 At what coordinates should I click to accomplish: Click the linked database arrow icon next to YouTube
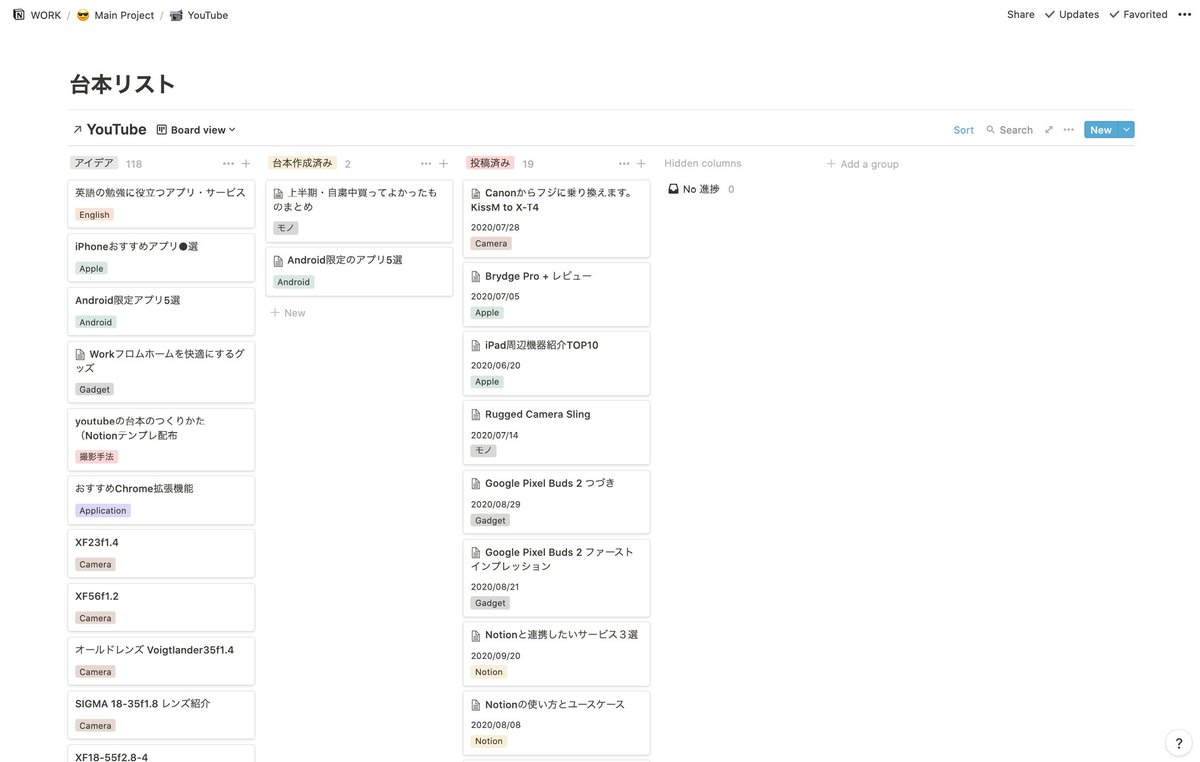77,130
